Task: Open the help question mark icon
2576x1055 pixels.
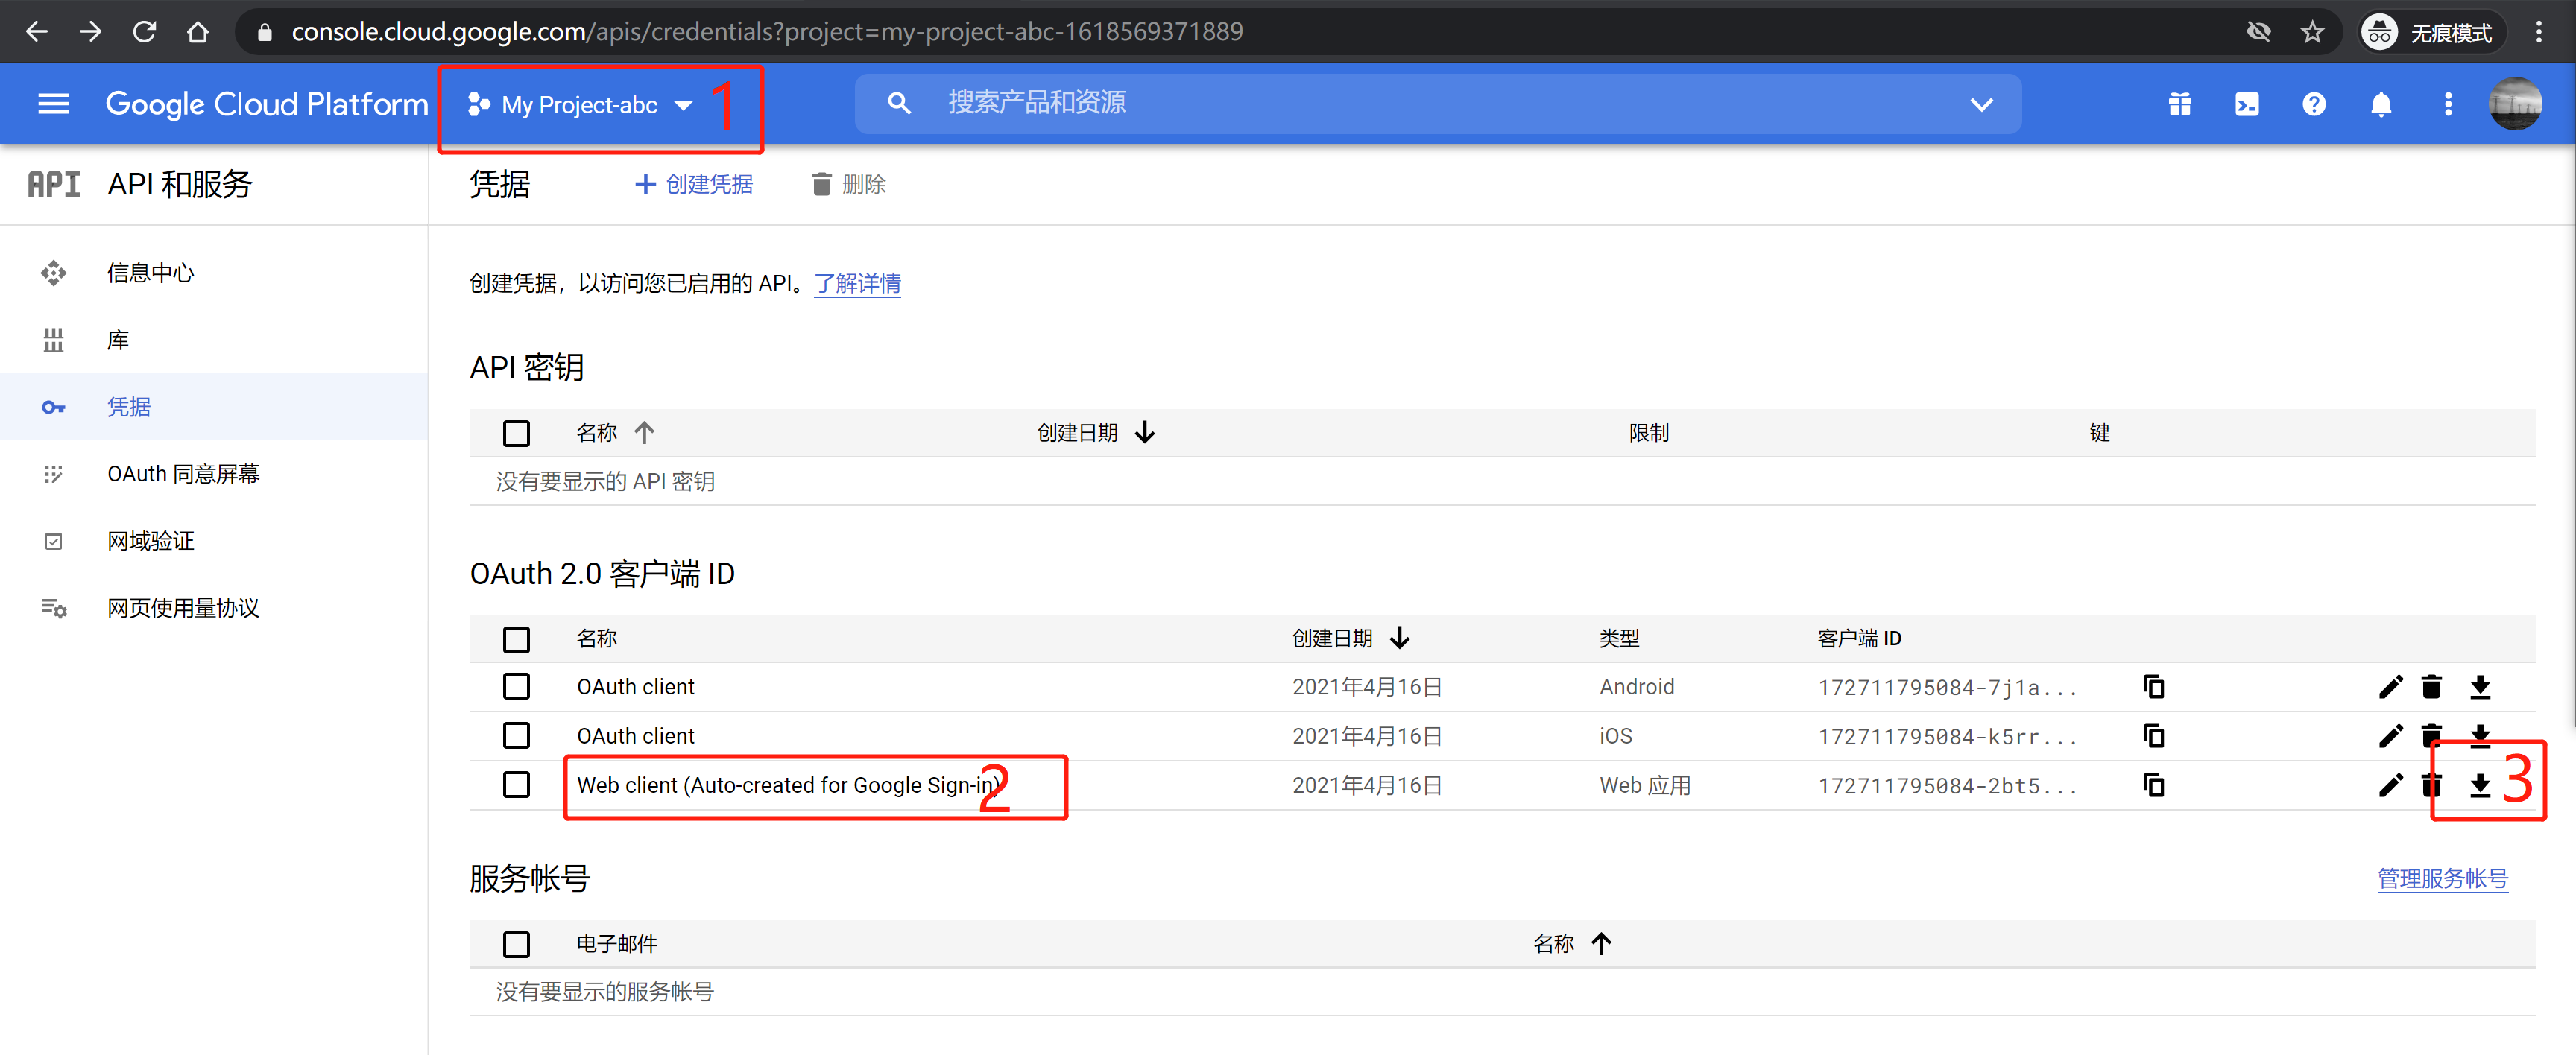Action: pyautogui.click(x=2314, y=104)
